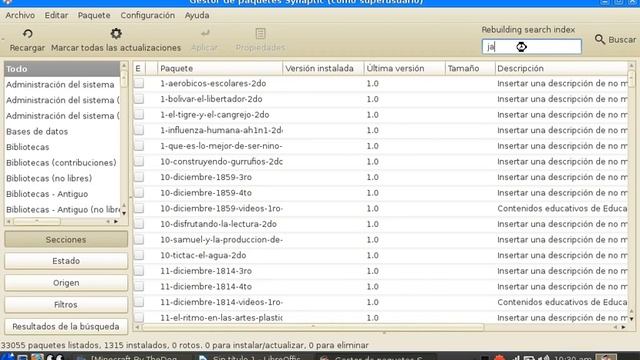
Task: Select the Todo section
Action: [62, 69]
